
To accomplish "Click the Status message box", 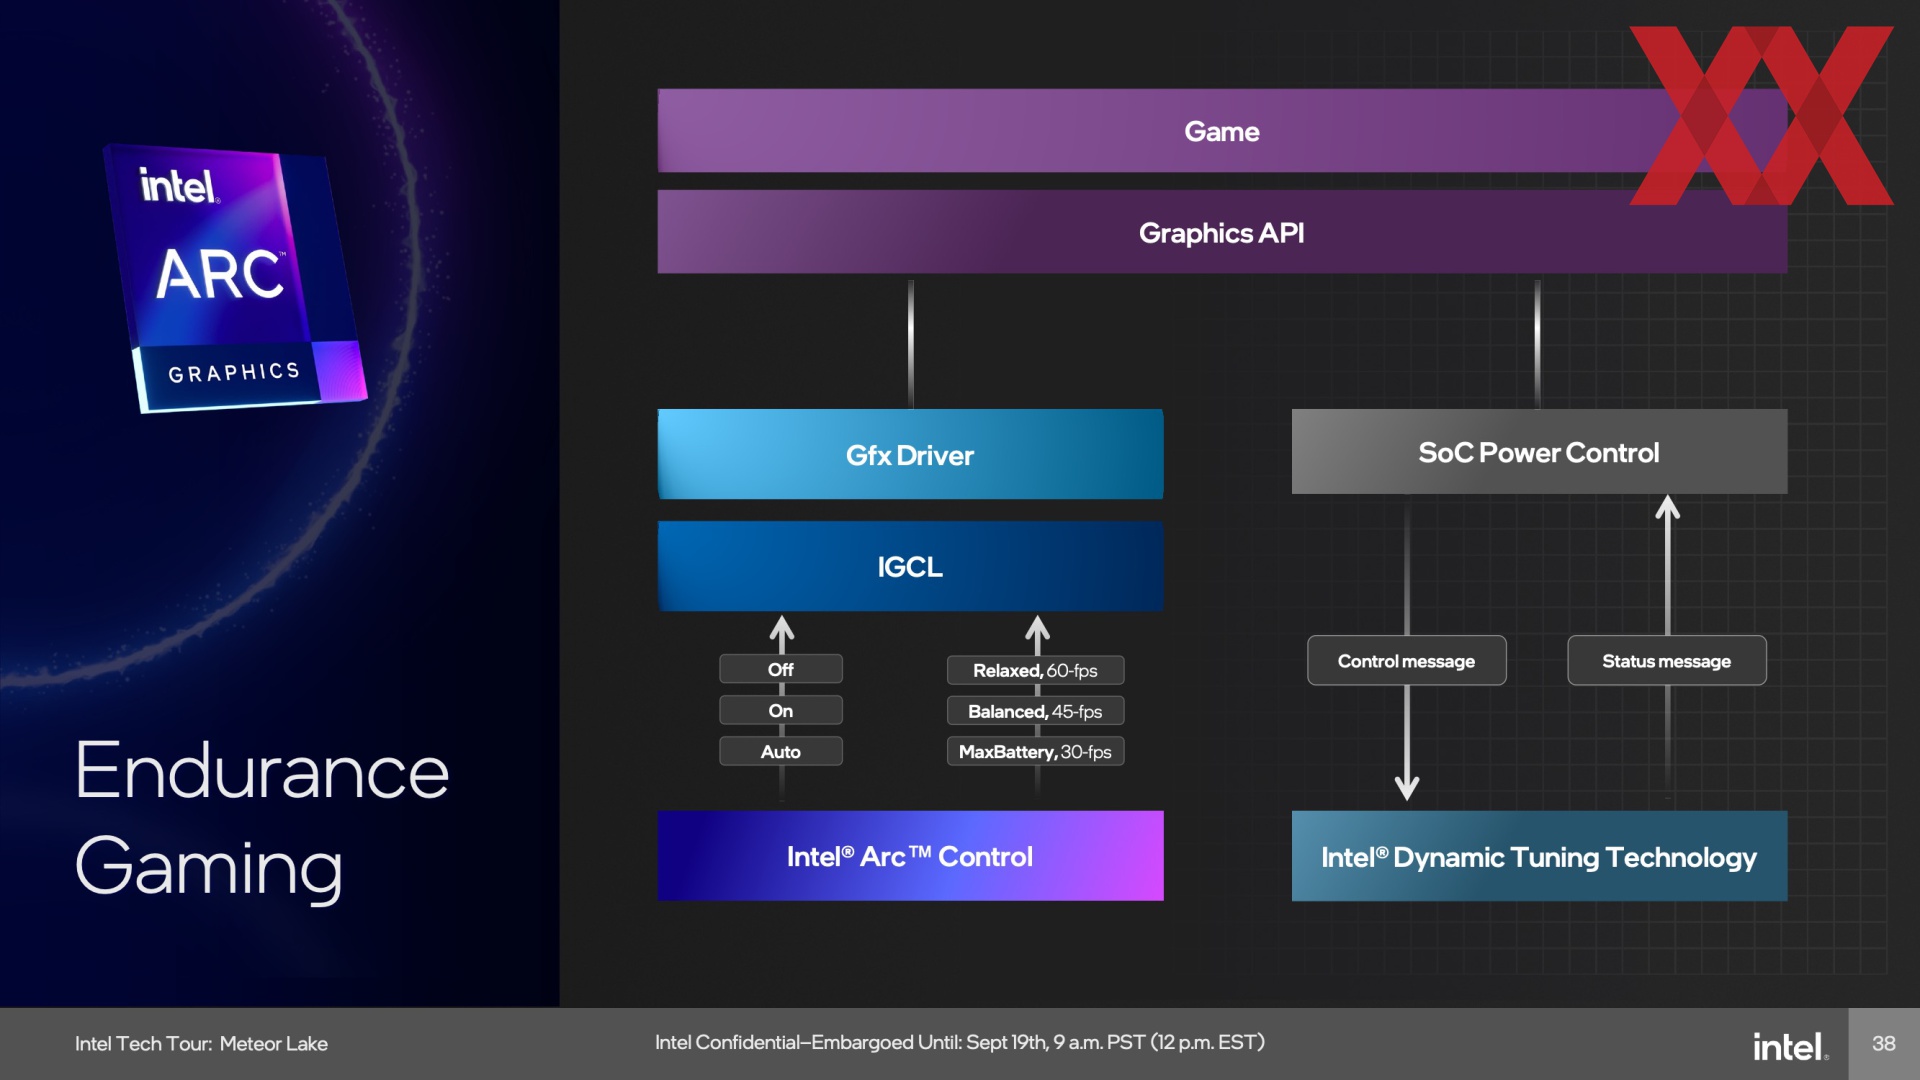I will [x=1667, y=661].
